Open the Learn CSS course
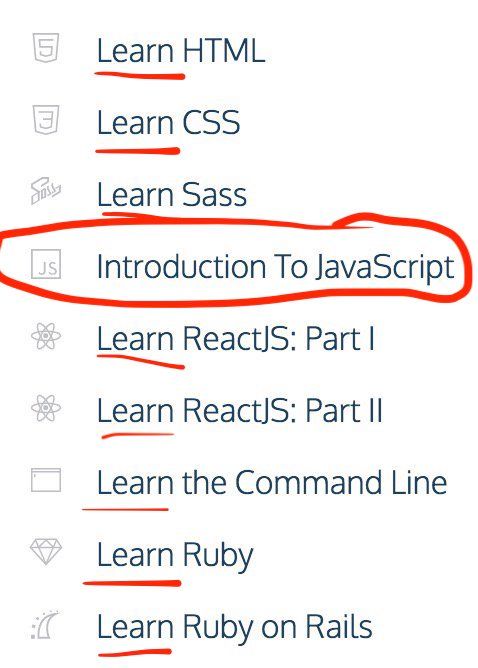Viewport: 478px width, 668px height. click(169, 123)
